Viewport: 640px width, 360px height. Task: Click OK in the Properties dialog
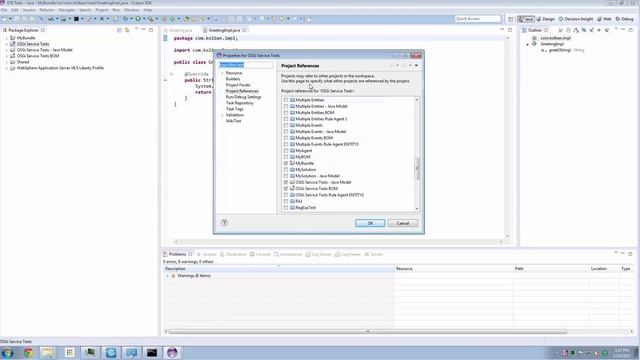click(370, 223)
